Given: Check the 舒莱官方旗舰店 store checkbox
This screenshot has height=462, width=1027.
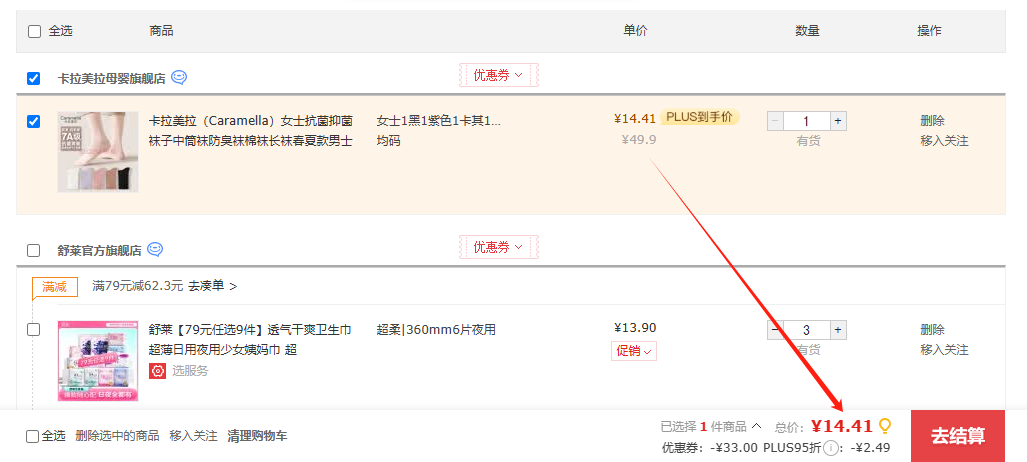Looking at the screenshot, I should (33, 250).
